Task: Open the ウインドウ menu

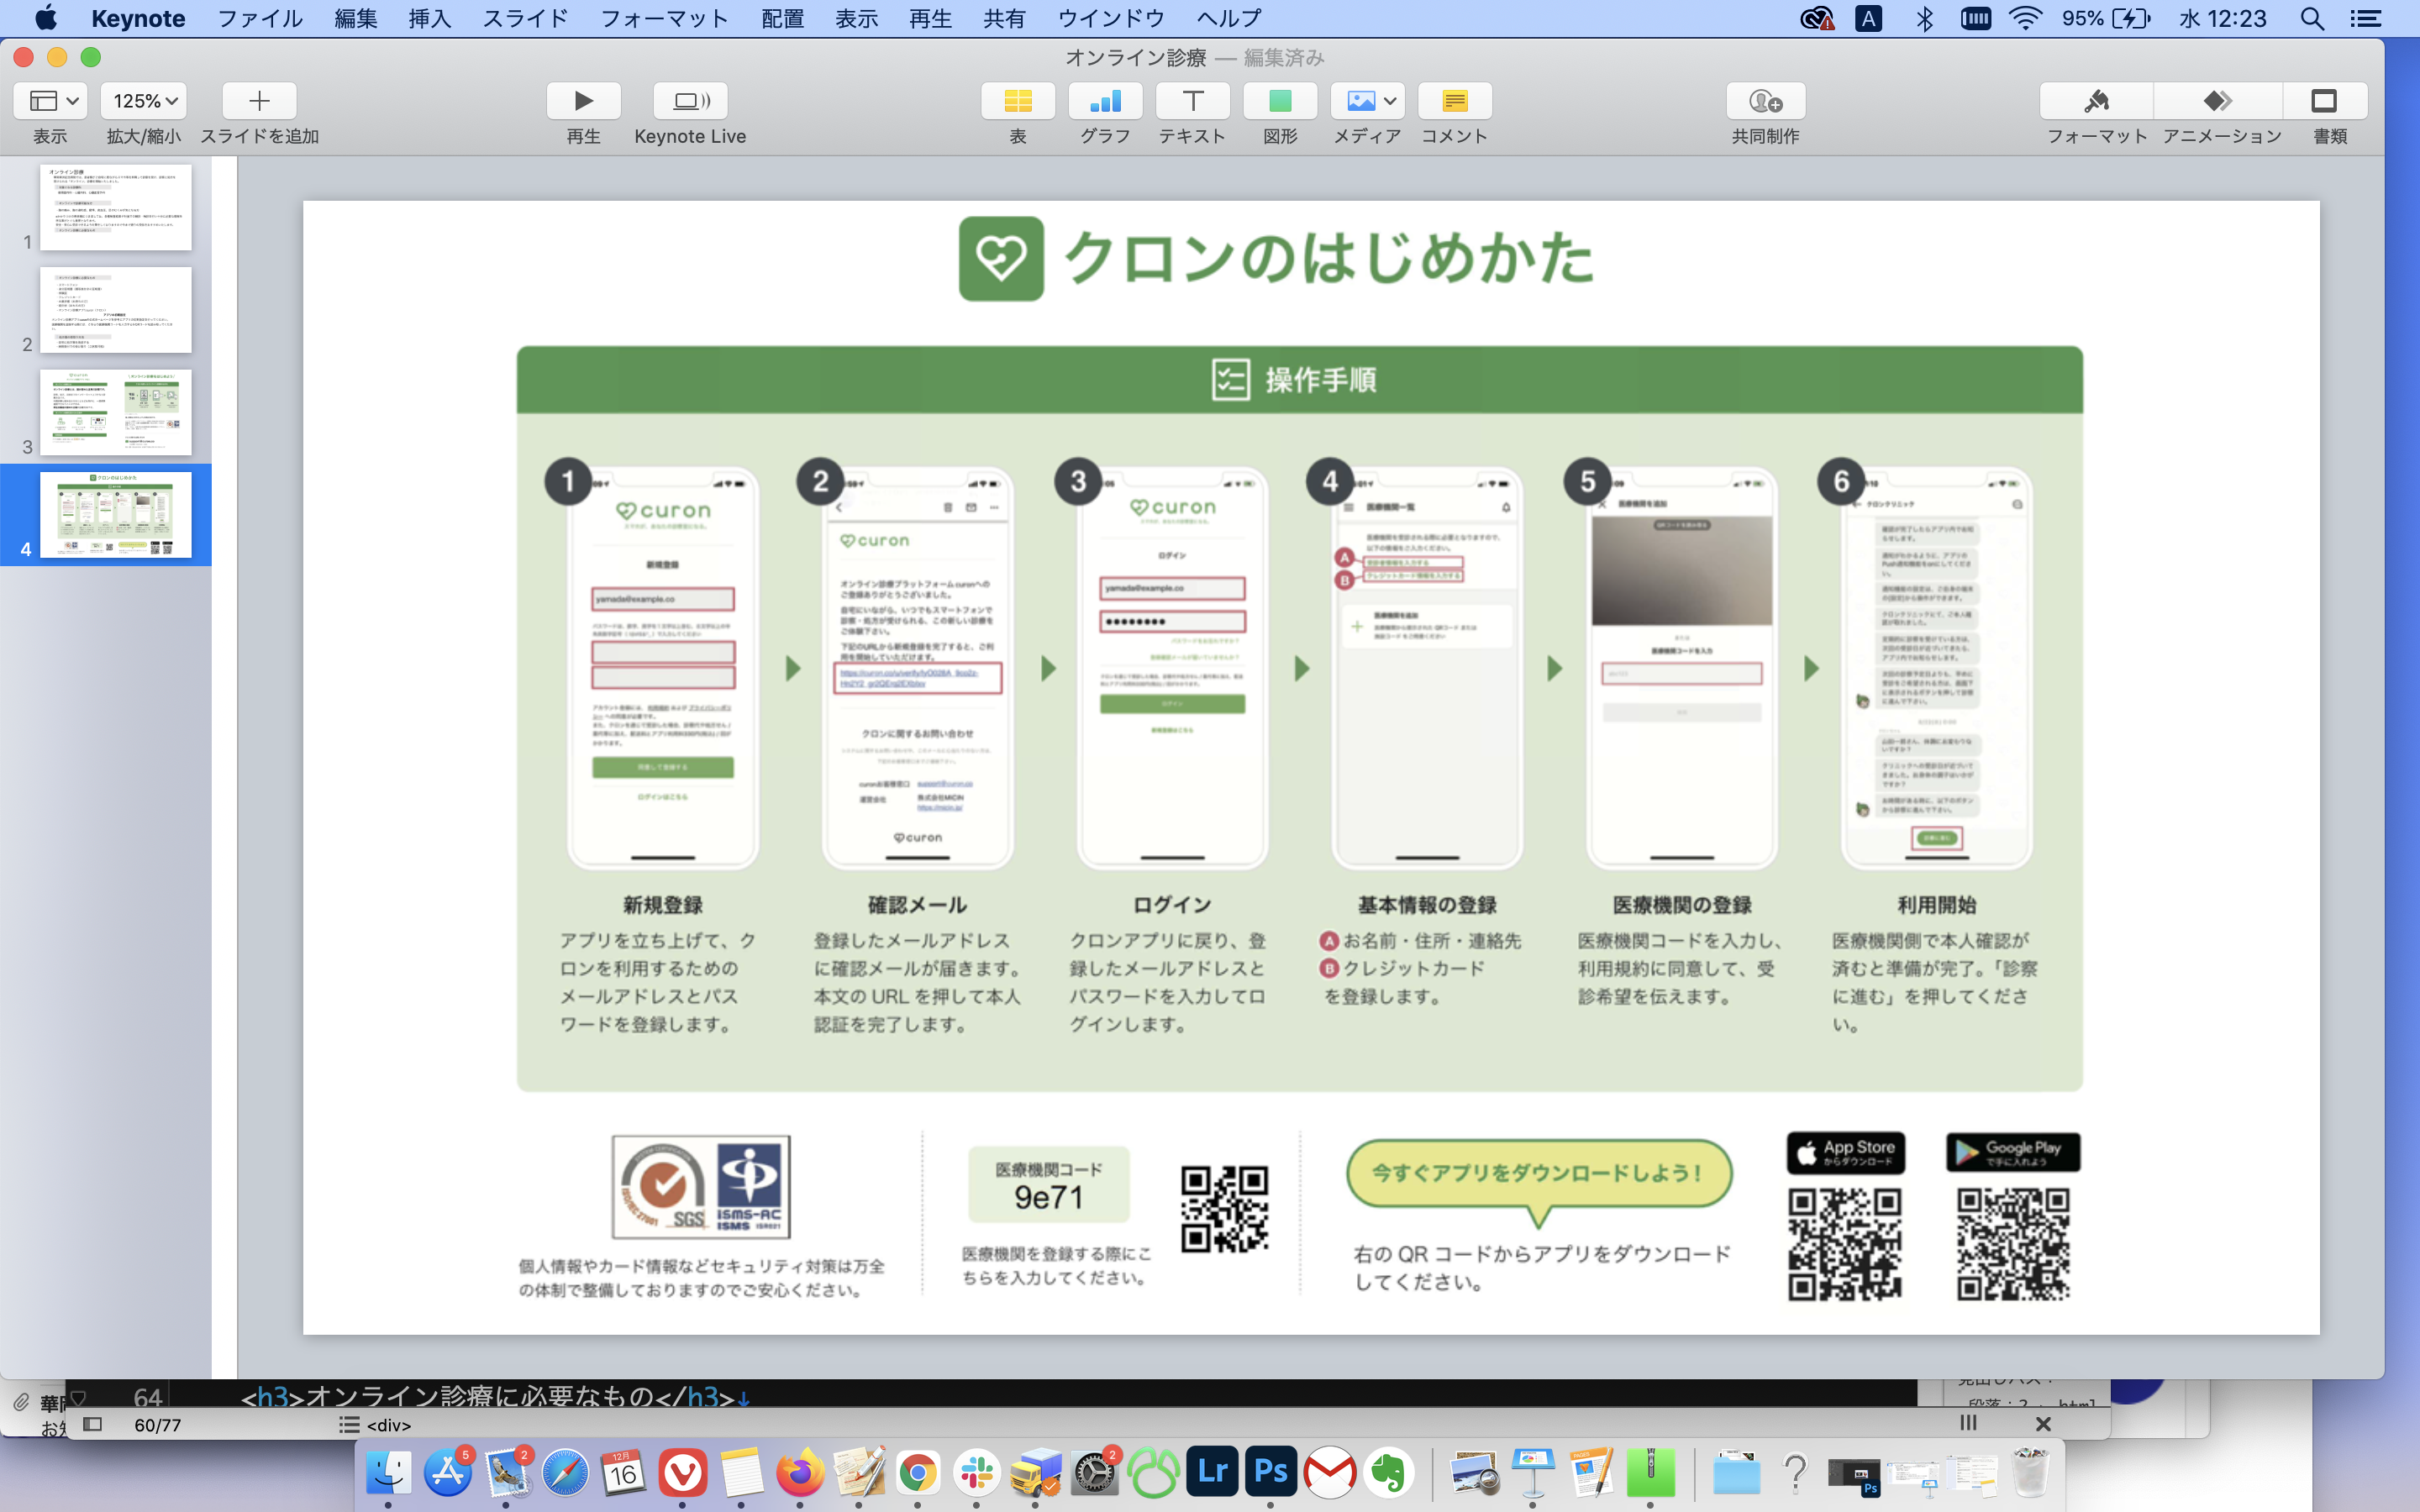Action: [1111, 18]
